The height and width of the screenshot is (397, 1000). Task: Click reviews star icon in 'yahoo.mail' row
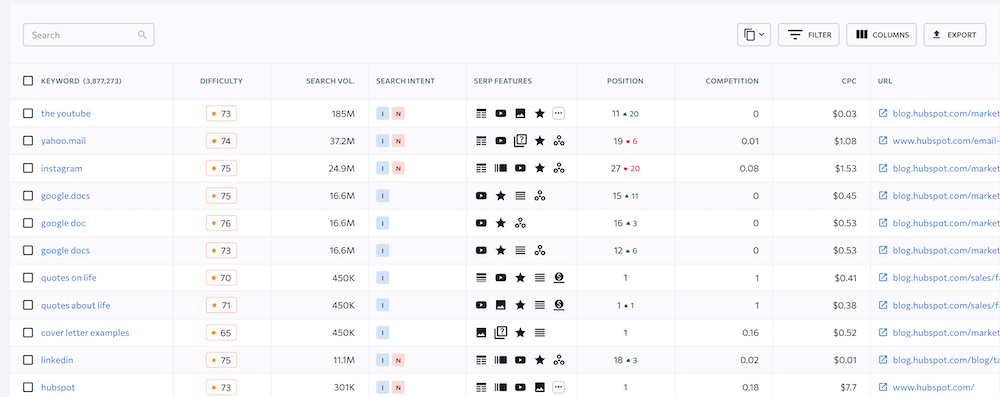tap(540, 141)
